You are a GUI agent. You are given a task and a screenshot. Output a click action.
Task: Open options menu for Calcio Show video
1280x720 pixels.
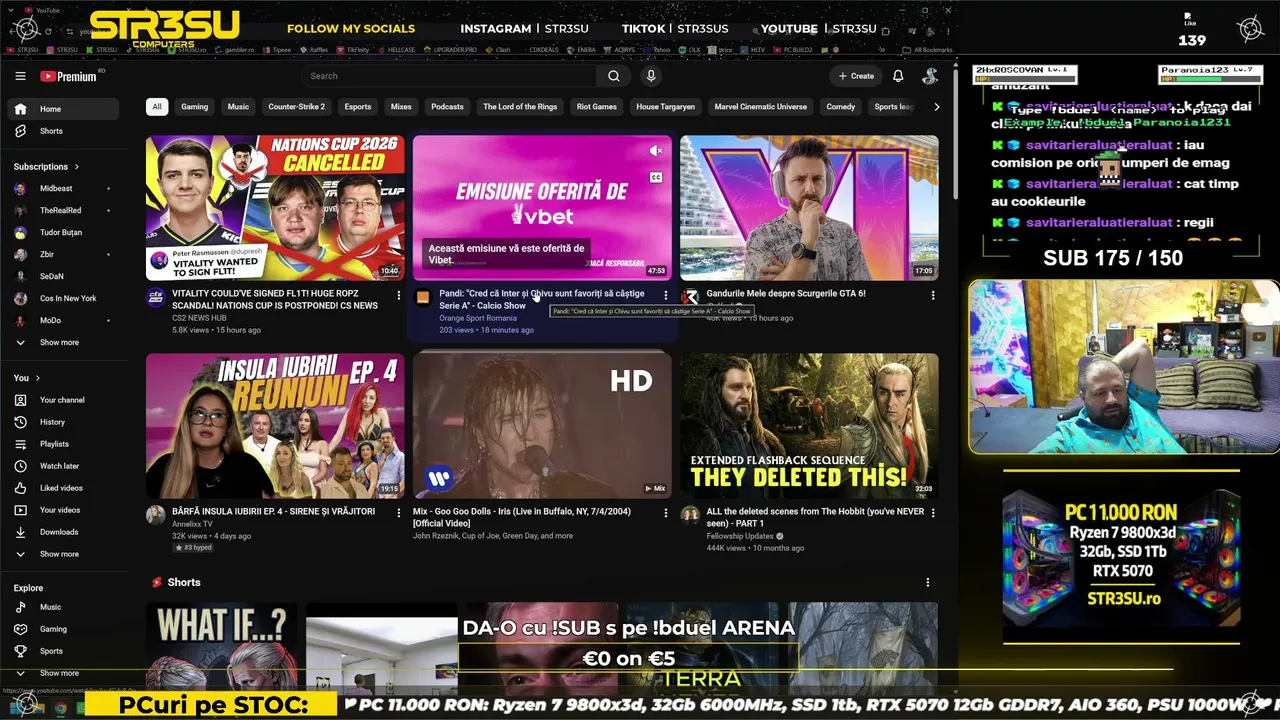(x=666, y=295)
